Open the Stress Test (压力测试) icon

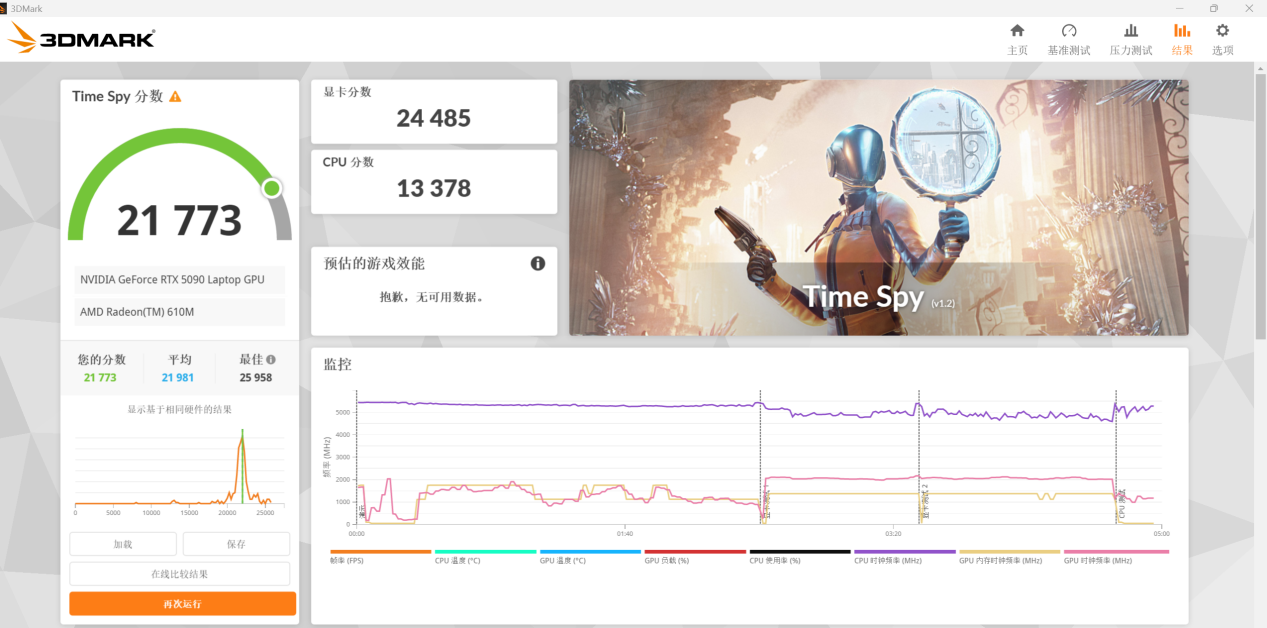click(1130, 31)
